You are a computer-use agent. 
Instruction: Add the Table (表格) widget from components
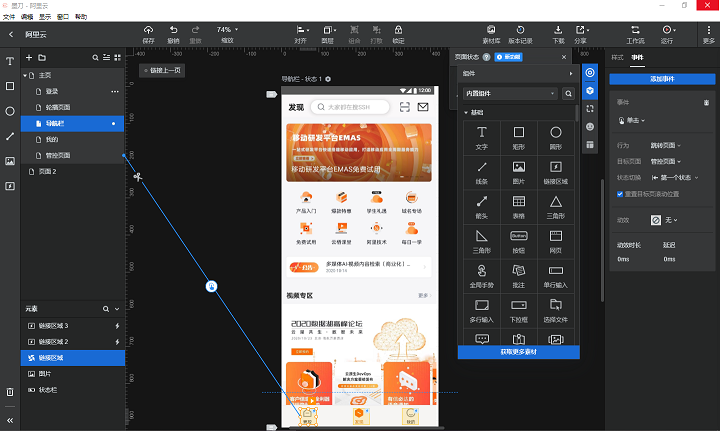[518, 207]
